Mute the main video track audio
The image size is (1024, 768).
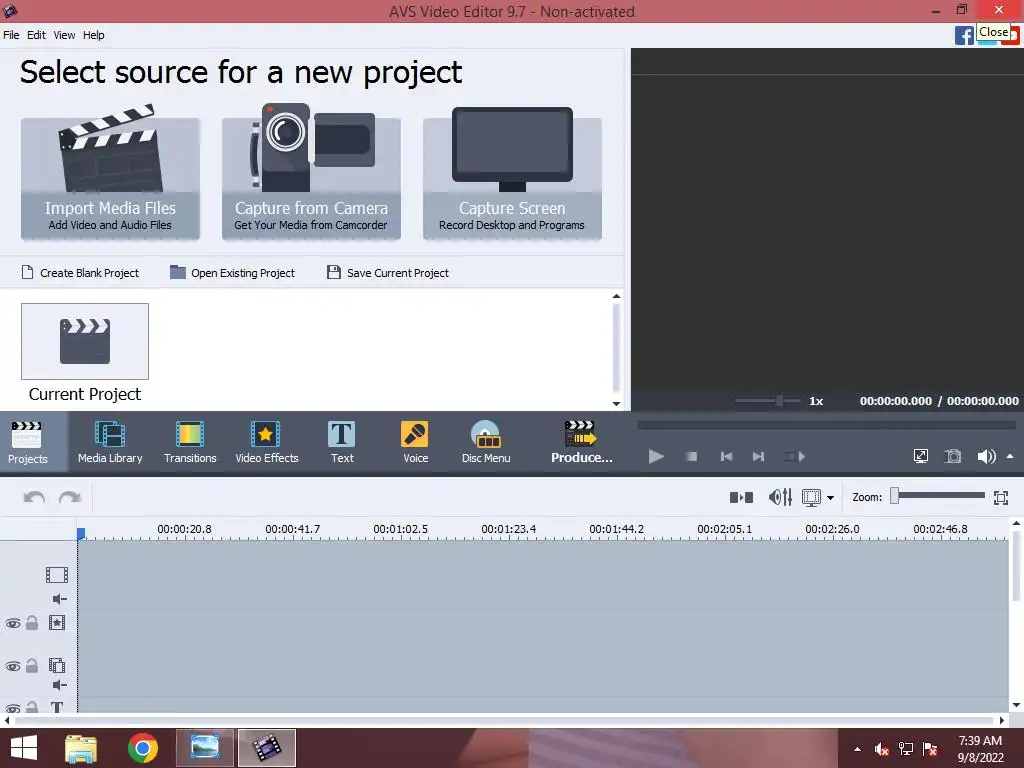[x=59, y=599]
